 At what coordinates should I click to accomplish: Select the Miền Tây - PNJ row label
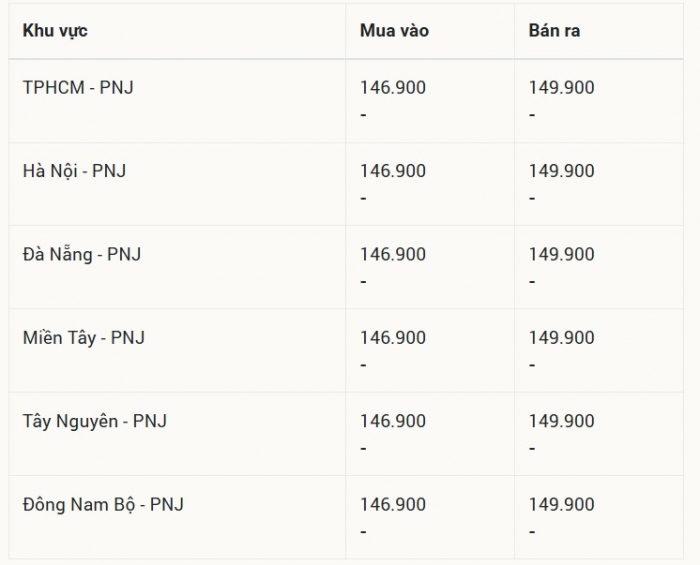point(84,337)
